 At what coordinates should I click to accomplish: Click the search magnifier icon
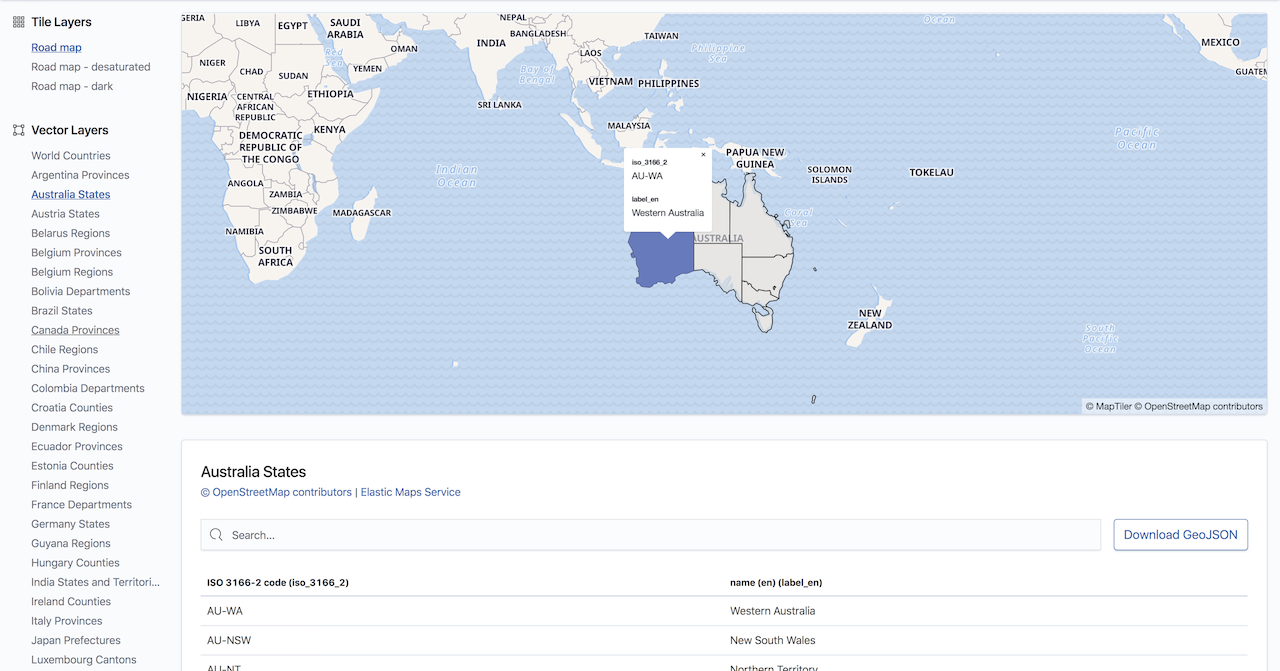coord(216,535)
